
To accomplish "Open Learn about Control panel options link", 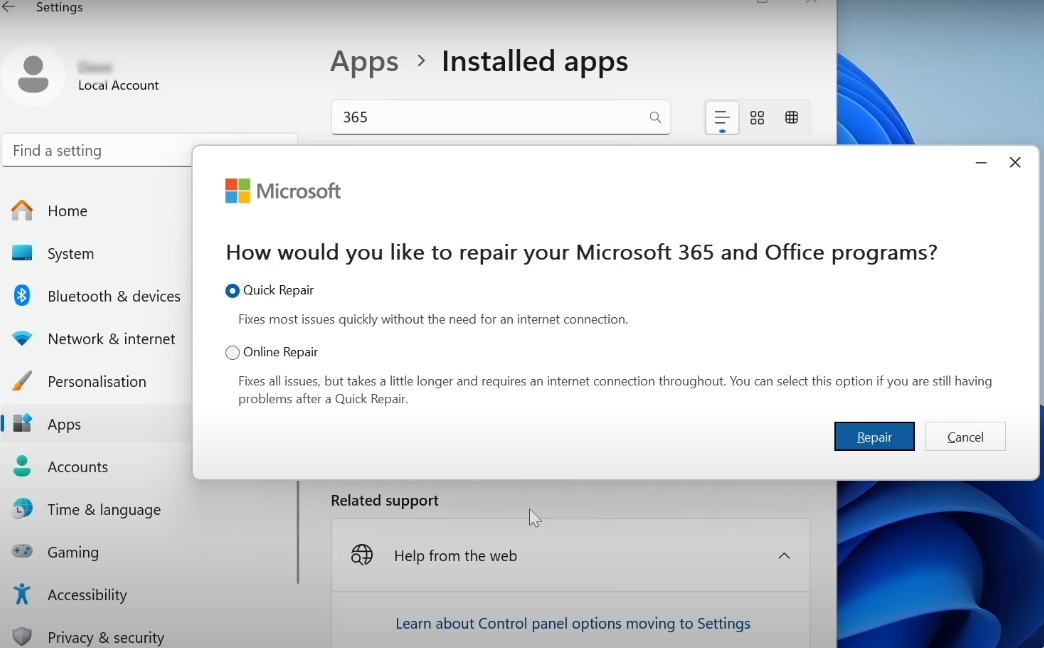I will pos(573,623).
